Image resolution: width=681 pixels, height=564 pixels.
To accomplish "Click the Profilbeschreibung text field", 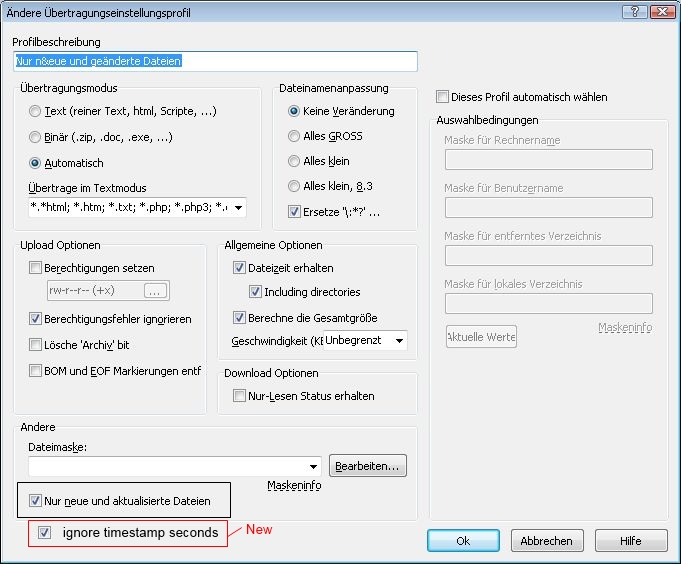I will click(x=215, y=61).
